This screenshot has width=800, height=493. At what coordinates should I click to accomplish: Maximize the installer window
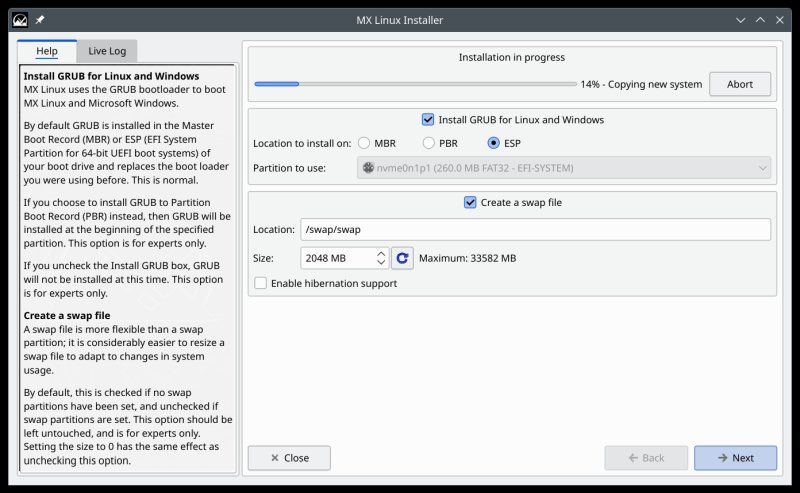tap(760, 20)
